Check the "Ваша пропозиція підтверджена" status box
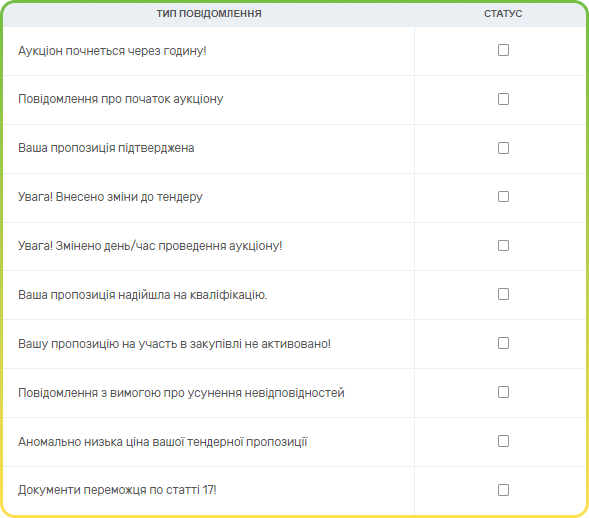Viewport: 589px width, 518px height. pyautogui.click(x=503, y=148)
